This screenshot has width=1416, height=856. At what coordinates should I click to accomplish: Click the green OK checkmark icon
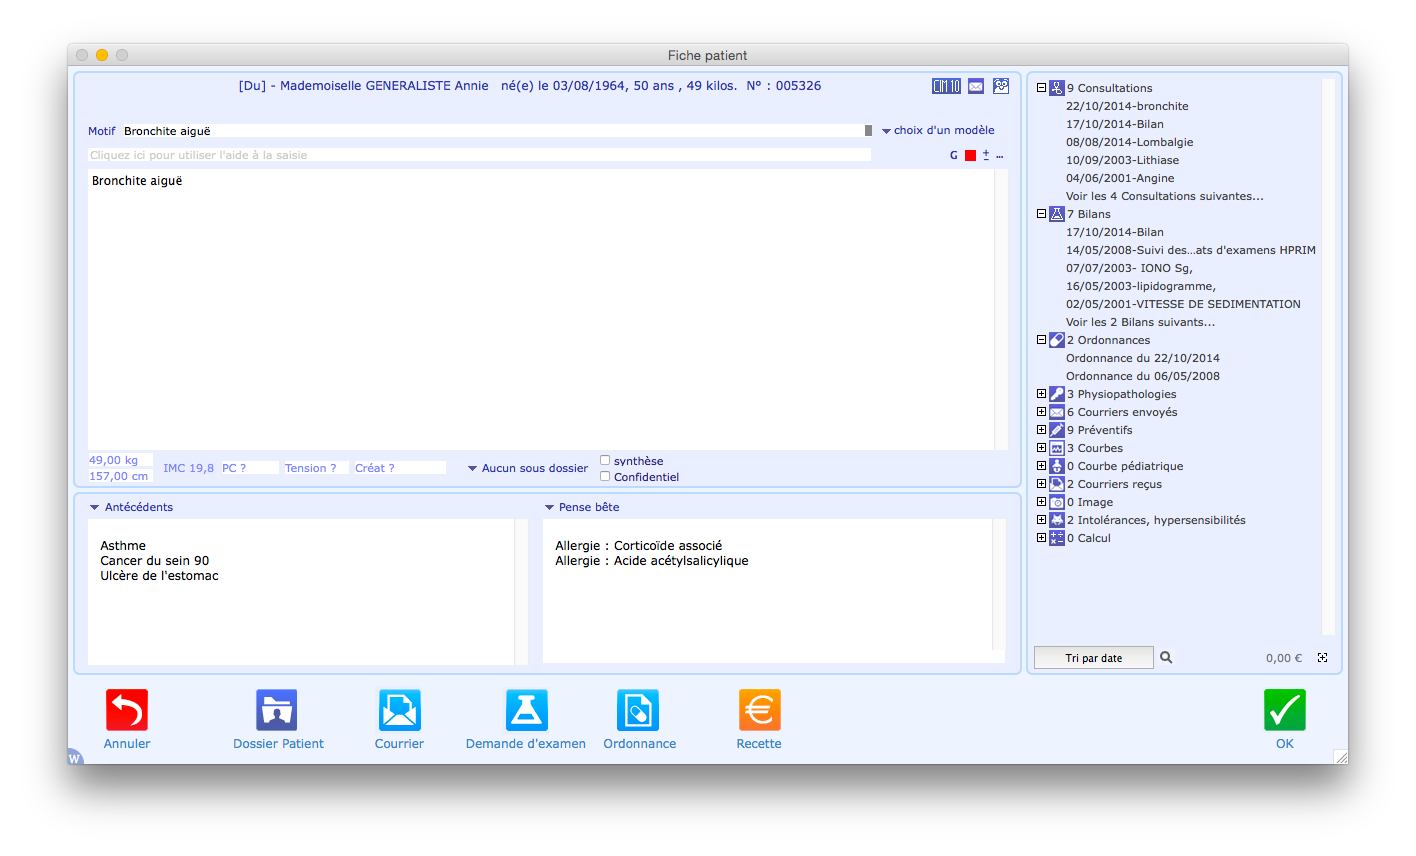1285,710
